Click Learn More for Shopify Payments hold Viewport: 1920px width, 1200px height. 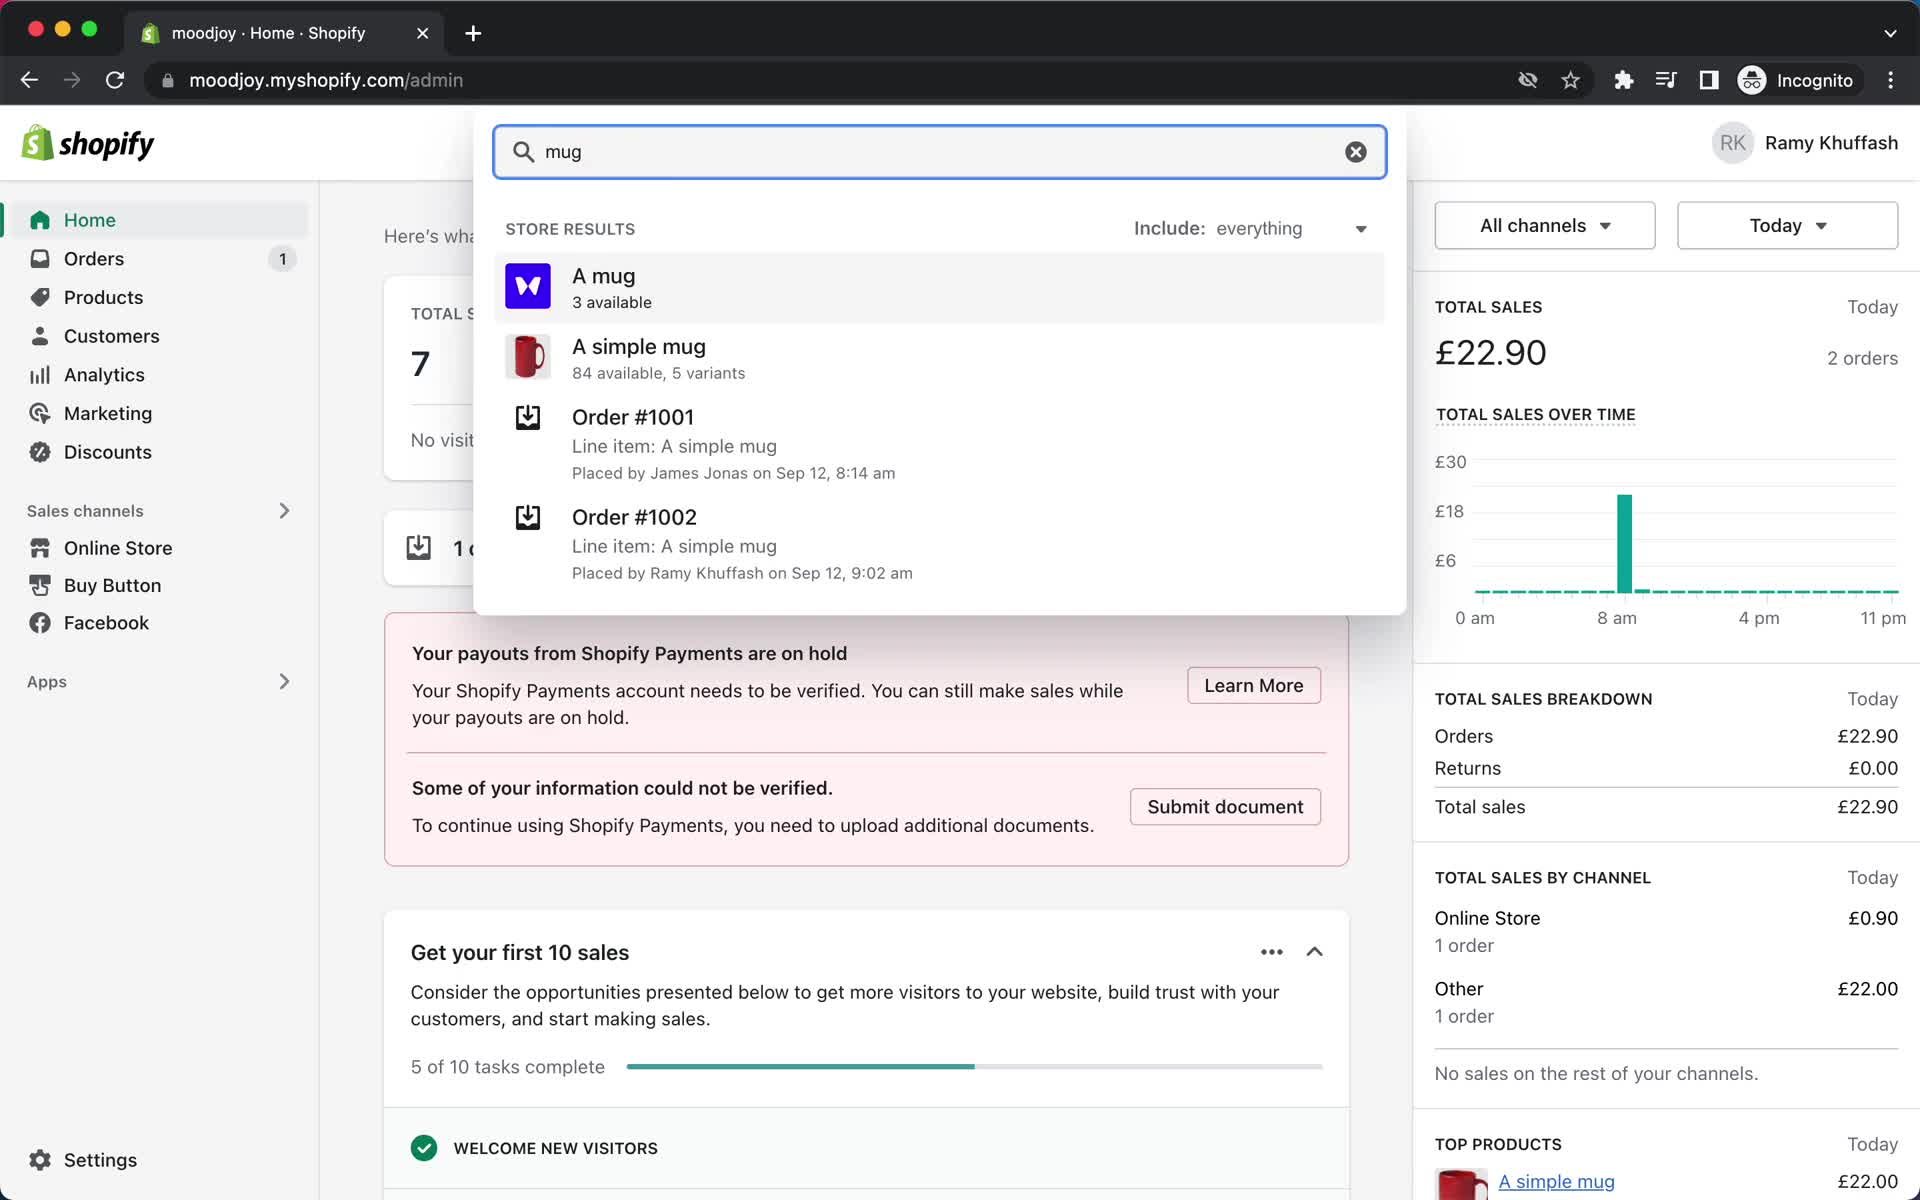point(1252,684)
